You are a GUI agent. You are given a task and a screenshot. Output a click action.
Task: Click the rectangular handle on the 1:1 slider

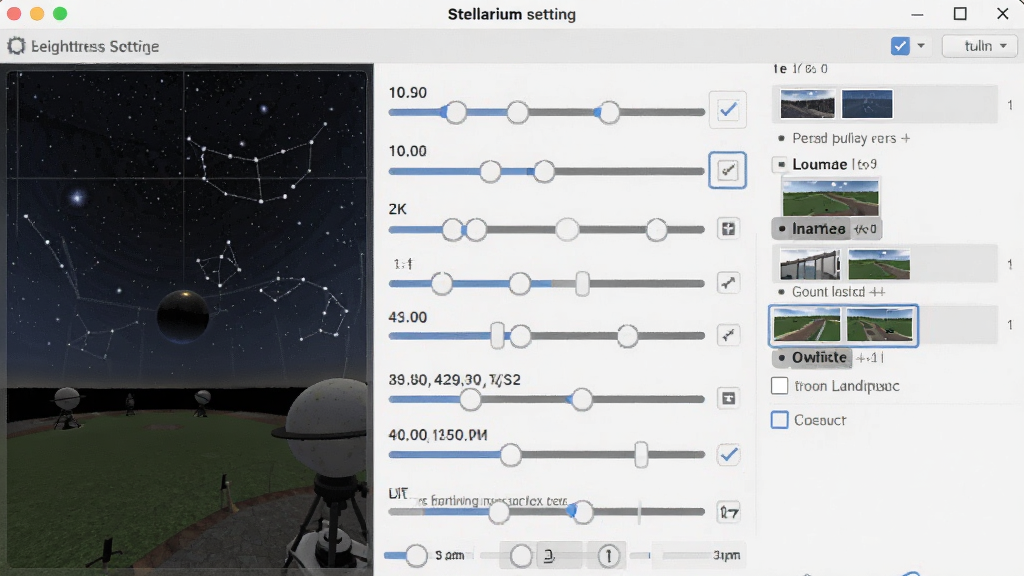582,284
